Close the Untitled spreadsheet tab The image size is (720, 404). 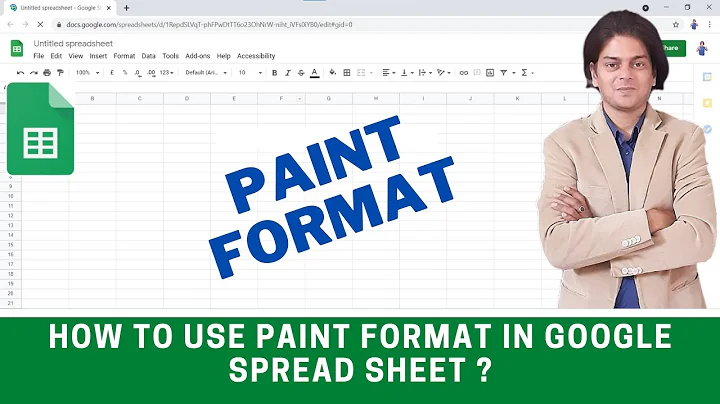109,8
